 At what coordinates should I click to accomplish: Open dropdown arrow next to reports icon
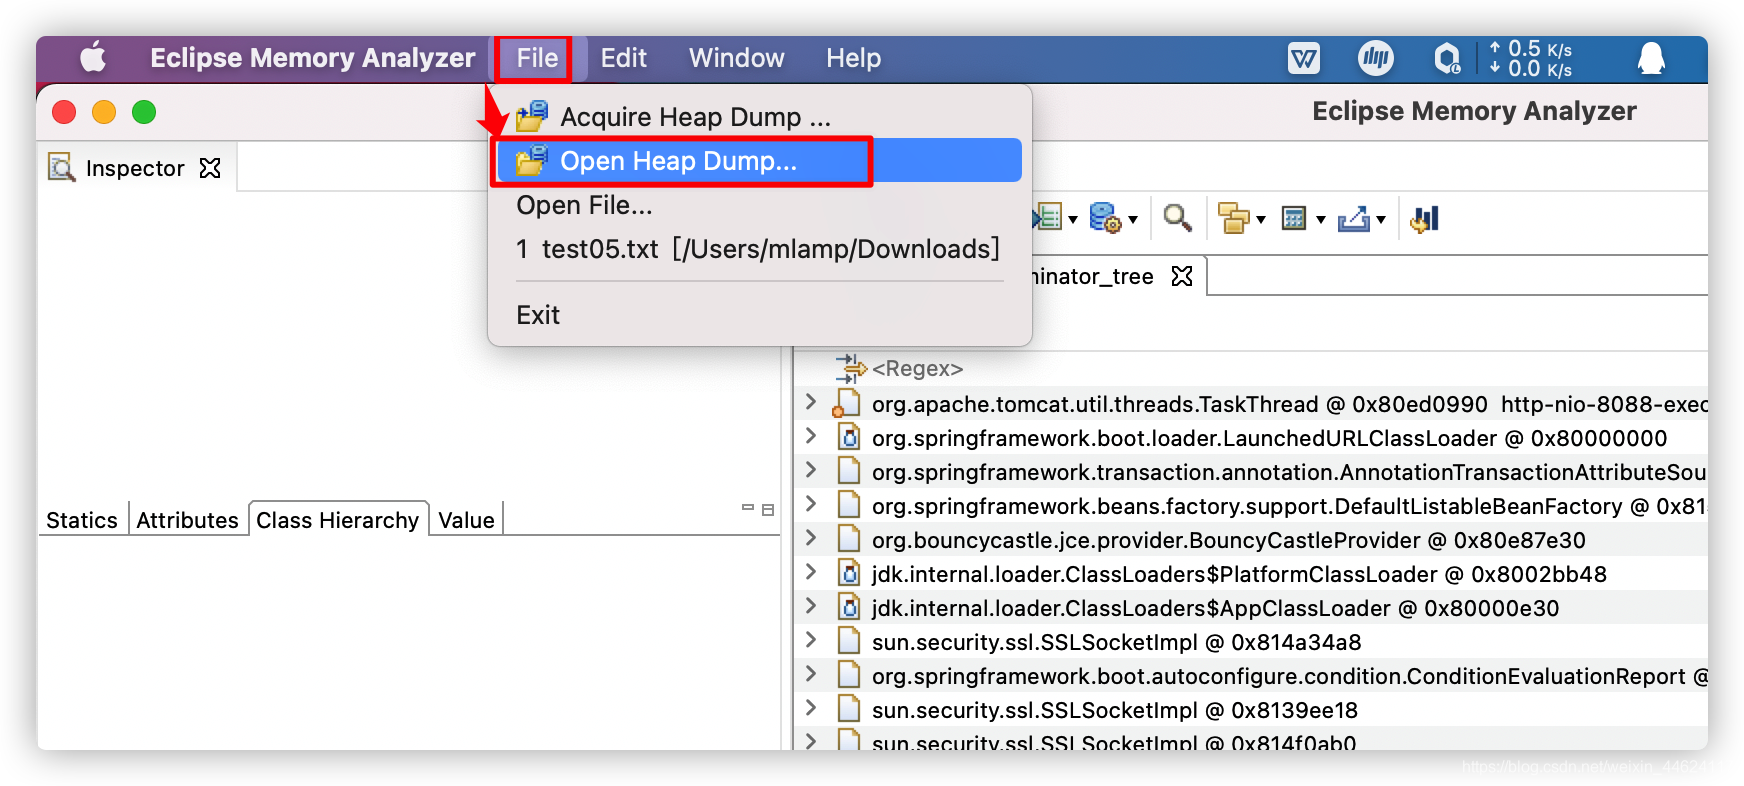click(x=1073, y=220)
